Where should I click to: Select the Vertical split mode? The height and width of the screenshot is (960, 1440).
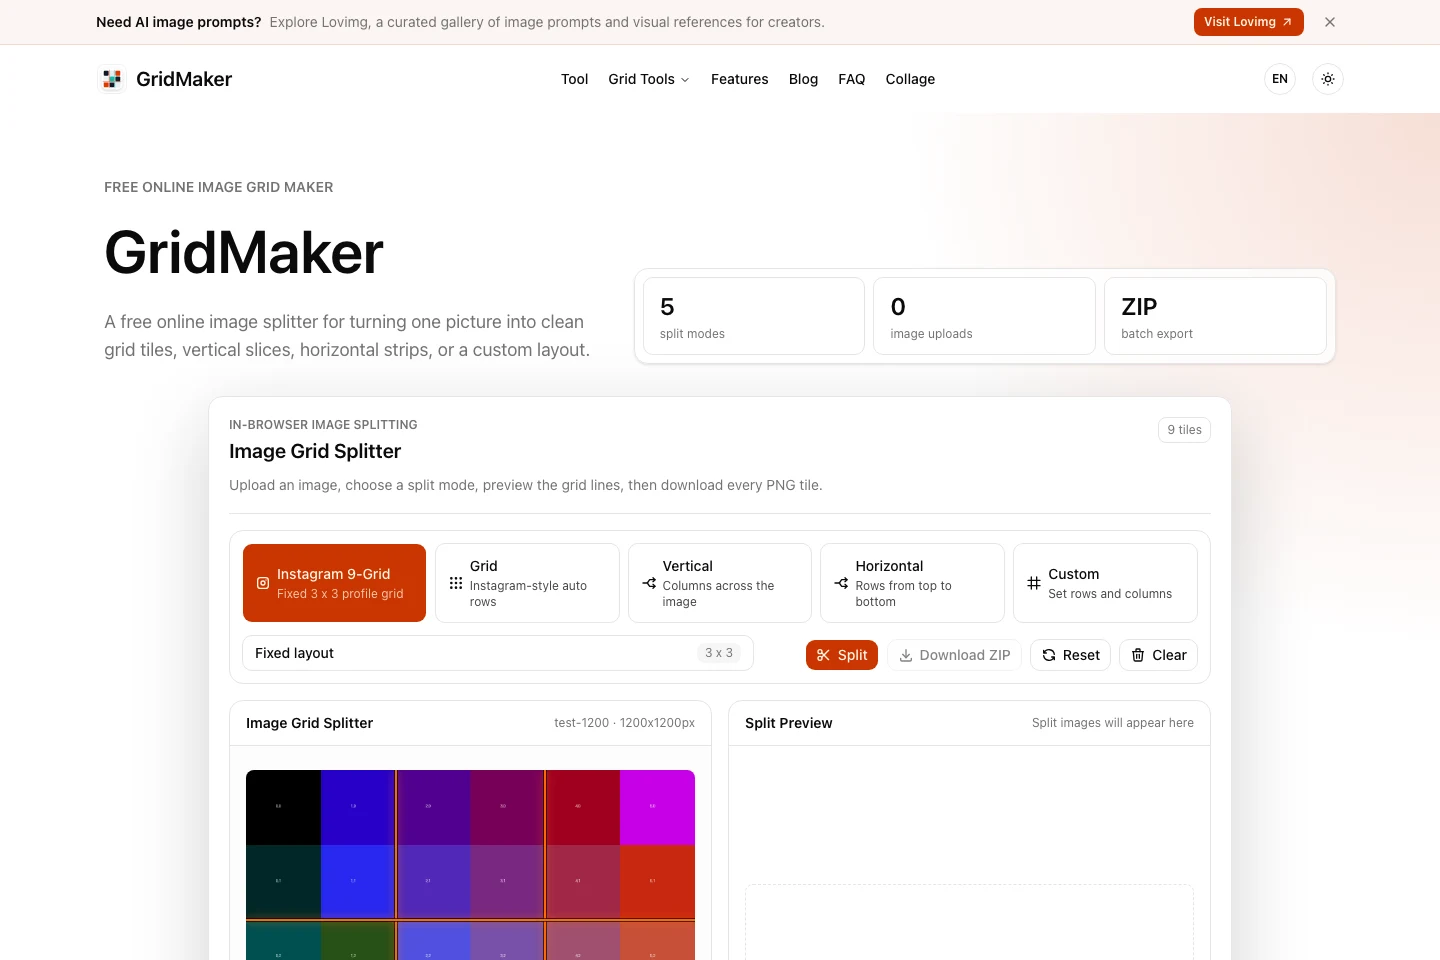pyautogui.click(x=720, y=583)
